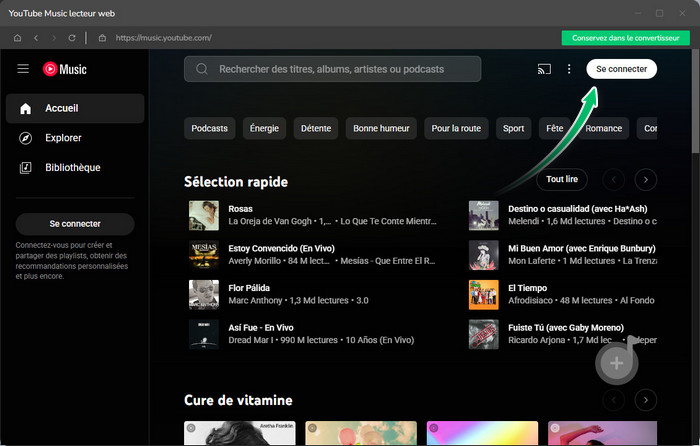Viewport: 700px width, 446px height.
Task: Click the search magnifier icon
Action: click(202, 69)
